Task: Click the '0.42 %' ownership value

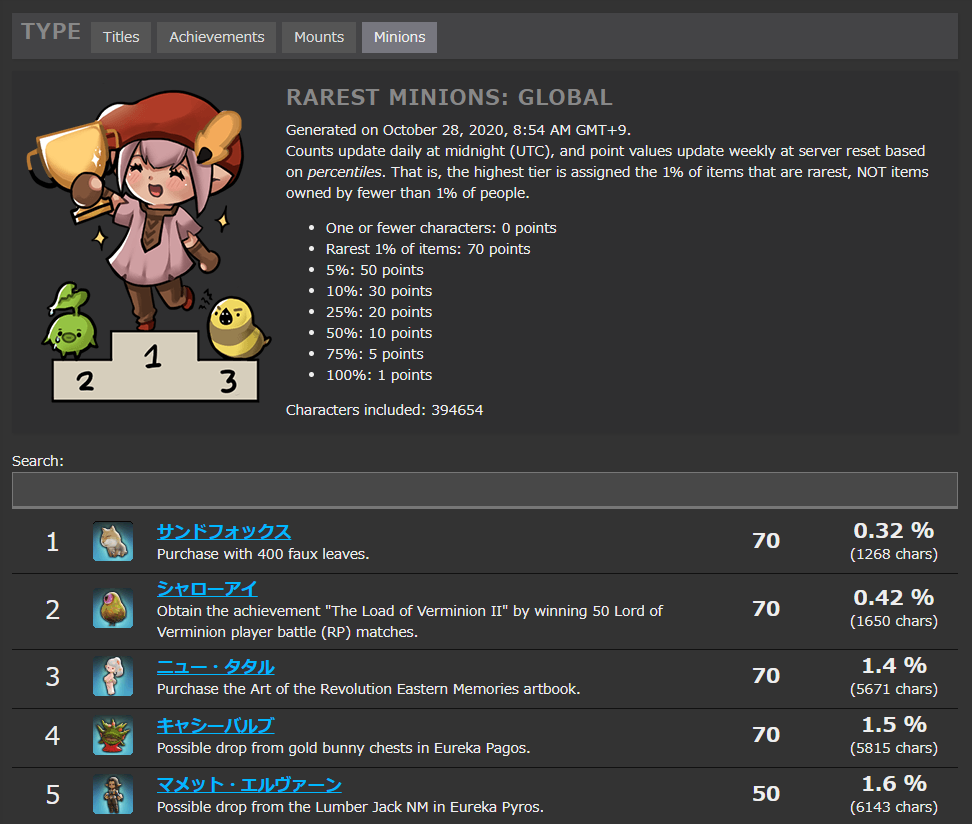Action: [x=893, y=598]
